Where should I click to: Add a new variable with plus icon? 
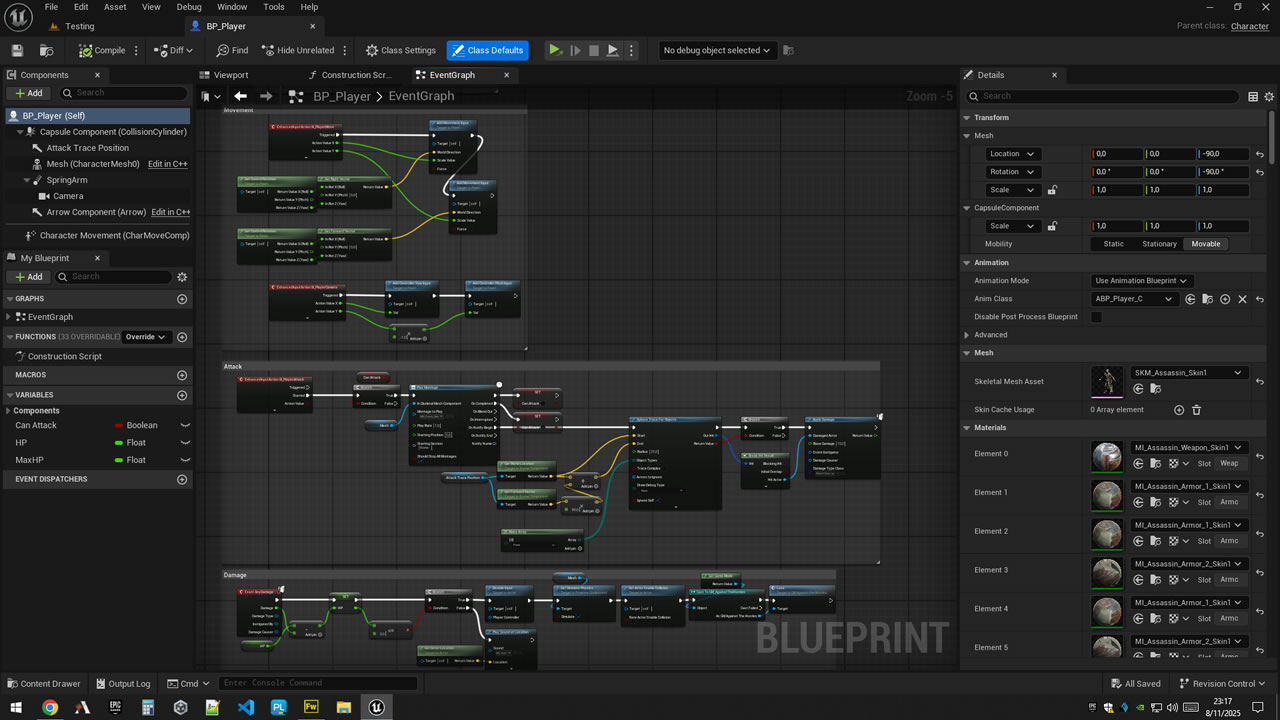182,395
